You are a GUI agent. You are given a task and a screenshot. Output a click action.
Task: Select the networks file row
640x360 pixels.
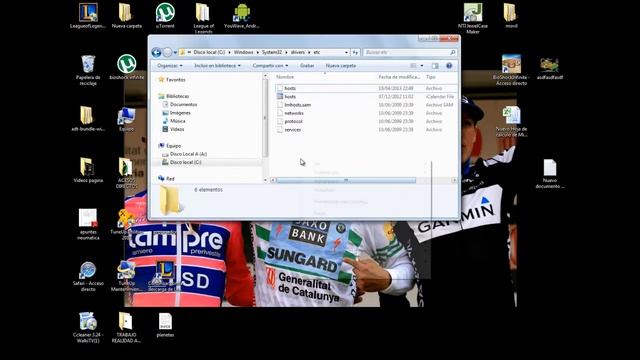click(366, 113)
